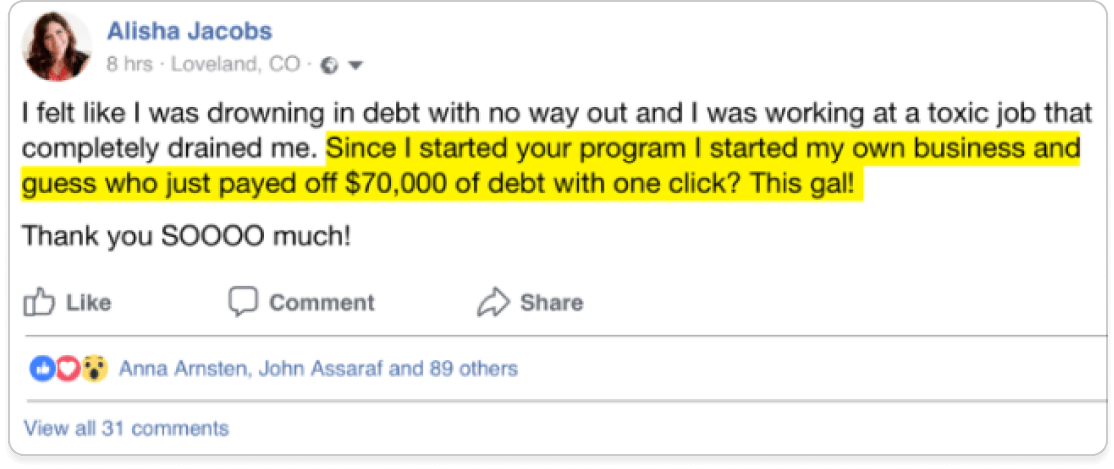This screenshot has width=1114, height=469.
Task: Click the 'Comment' text label
Action: pyautogui.click(x=321, y=303)
